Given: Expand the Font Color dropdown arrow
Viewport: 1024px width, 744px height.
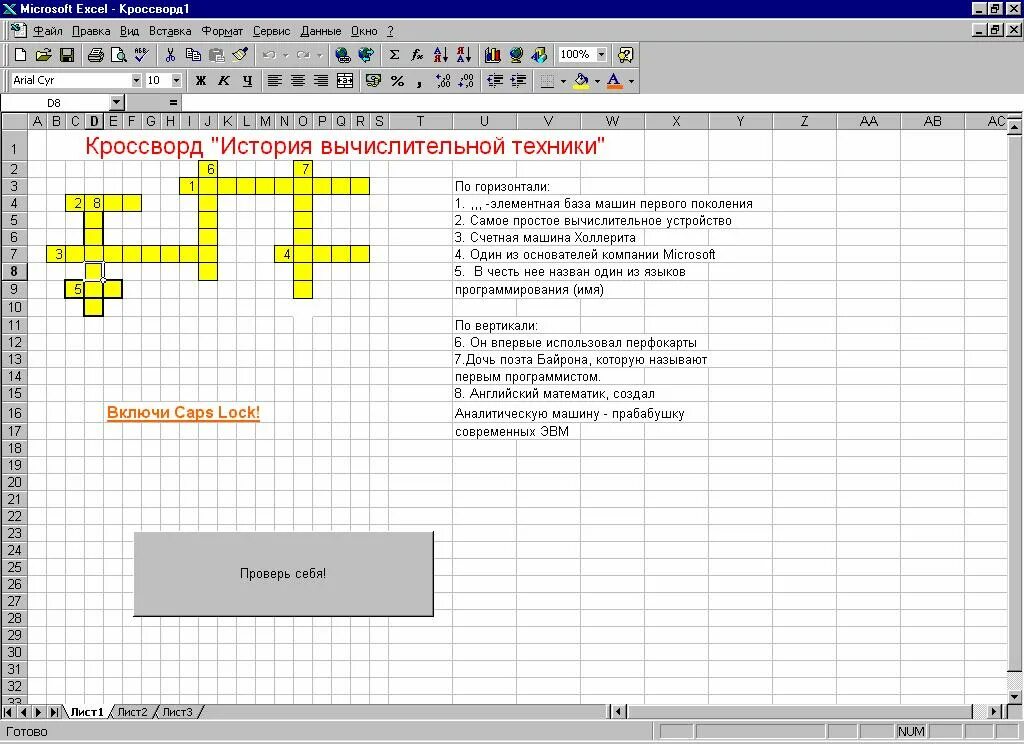Looking at the screenshot, I should (x=631, y=81).
